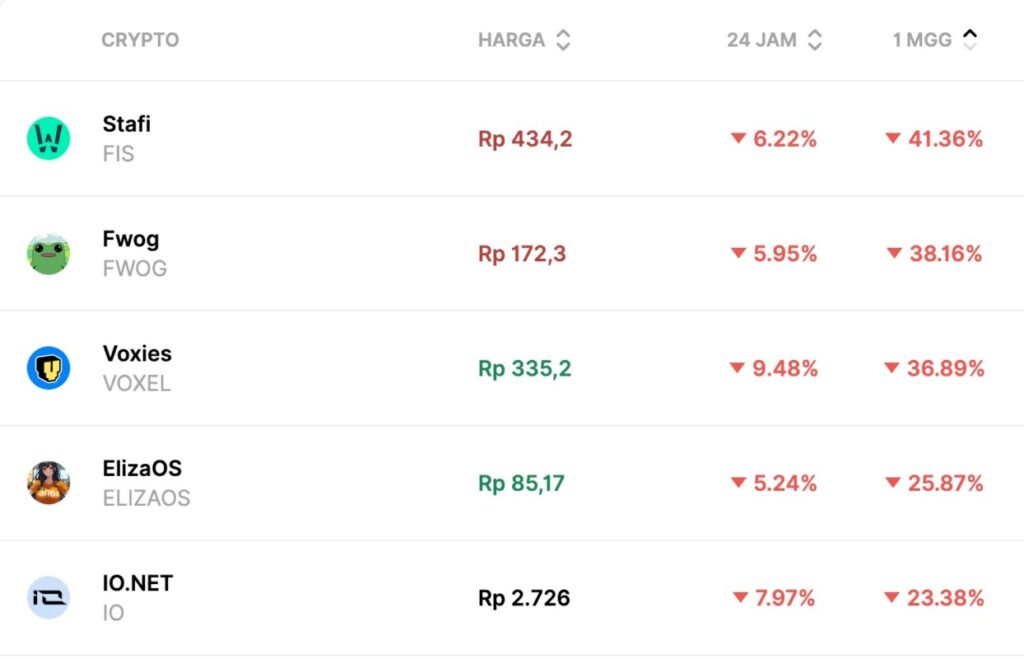Click the Rp 2.726 price value

pos(524,598)
